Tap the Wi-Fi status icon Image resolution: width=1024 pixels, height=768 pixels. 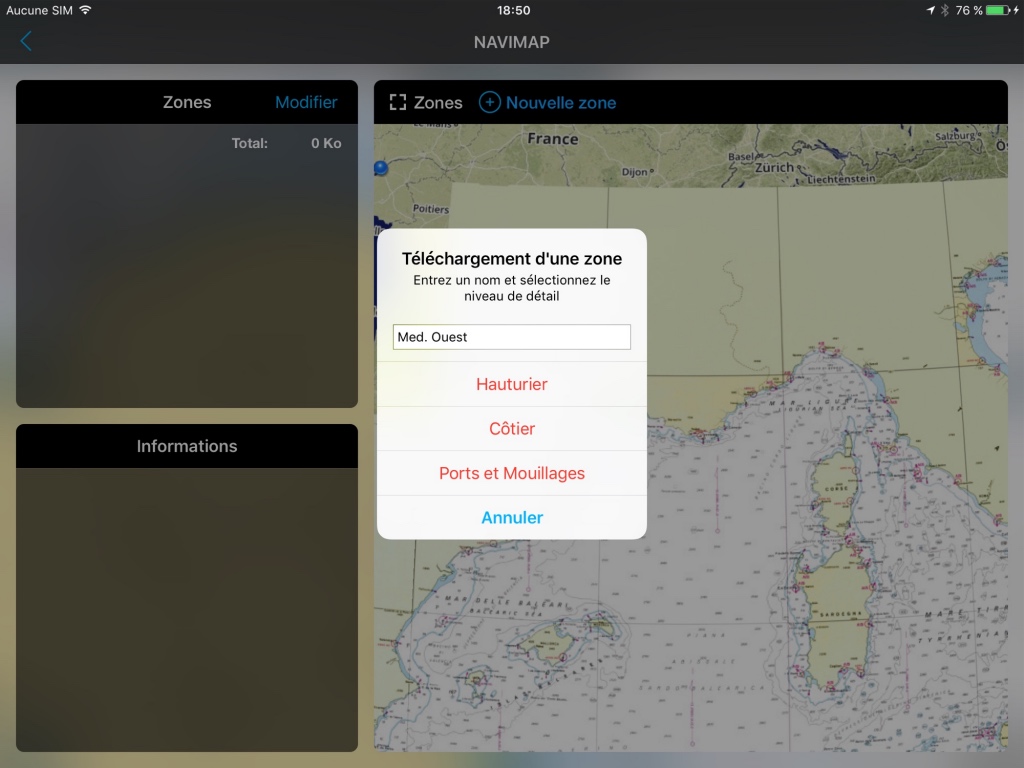click(86, 10)
